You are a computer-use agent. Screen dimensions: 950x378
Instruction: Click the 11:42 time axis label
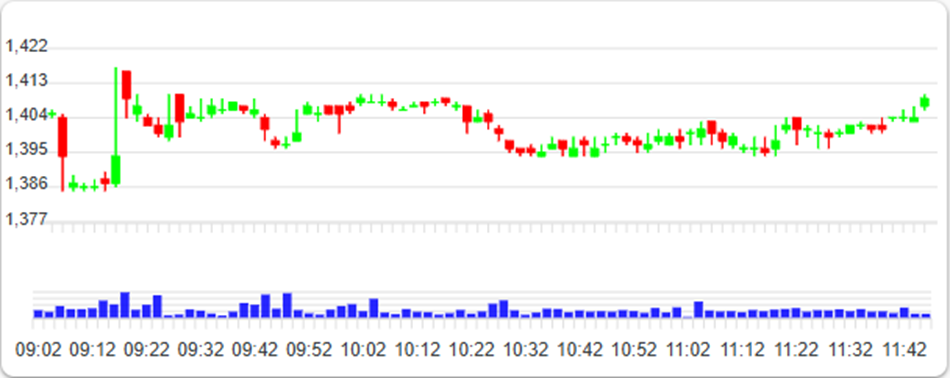(x=904, y=350)
